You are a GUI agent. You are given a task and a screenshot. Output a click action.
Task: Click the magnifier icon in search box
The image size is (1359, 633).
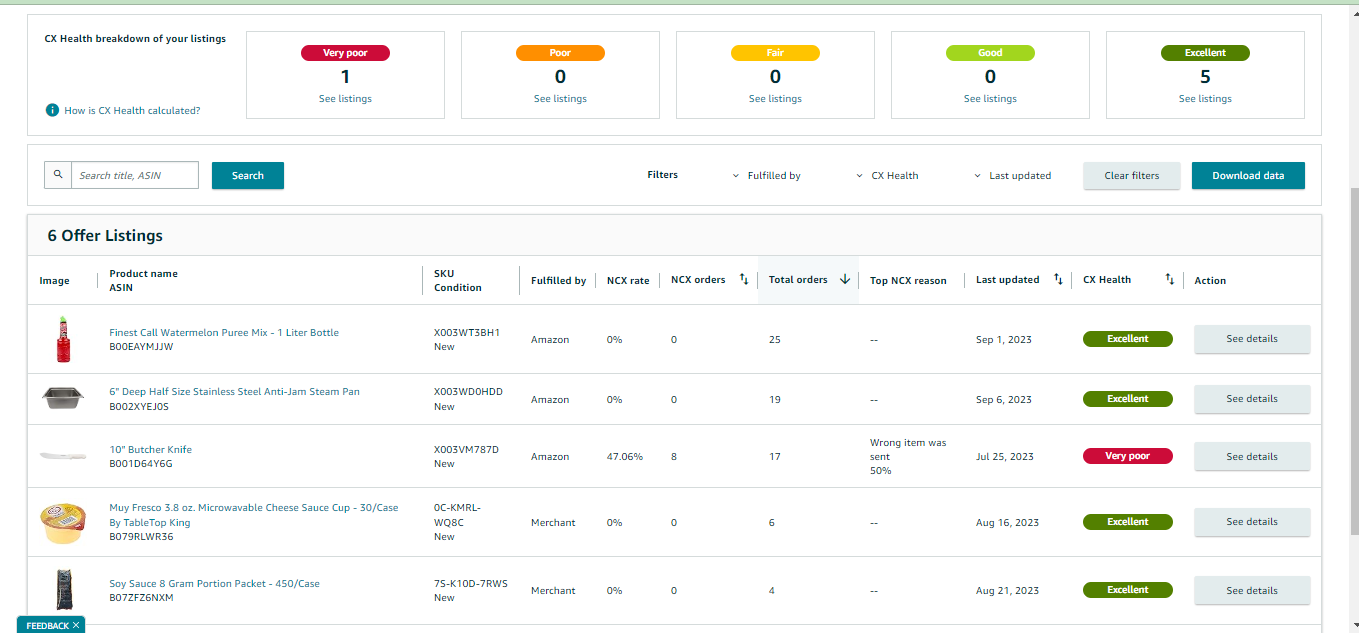[x=58, y=175]
